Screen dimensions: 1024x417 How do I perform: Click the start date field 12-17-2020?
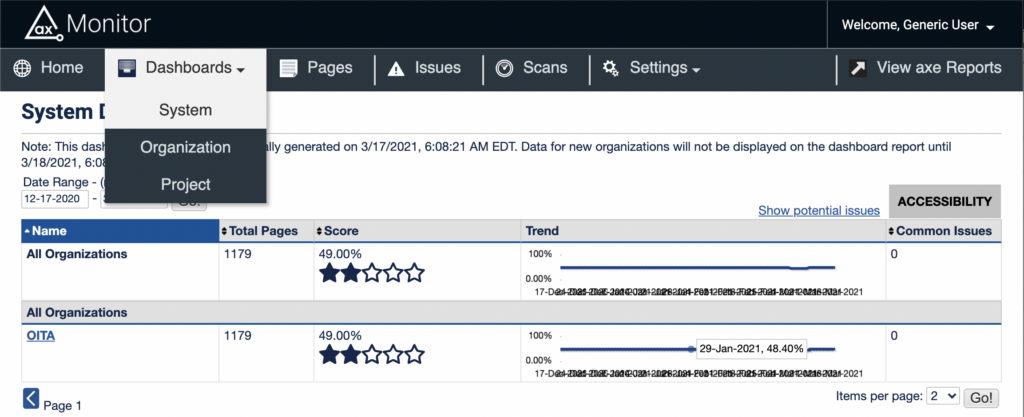click(x=53, y=199)
